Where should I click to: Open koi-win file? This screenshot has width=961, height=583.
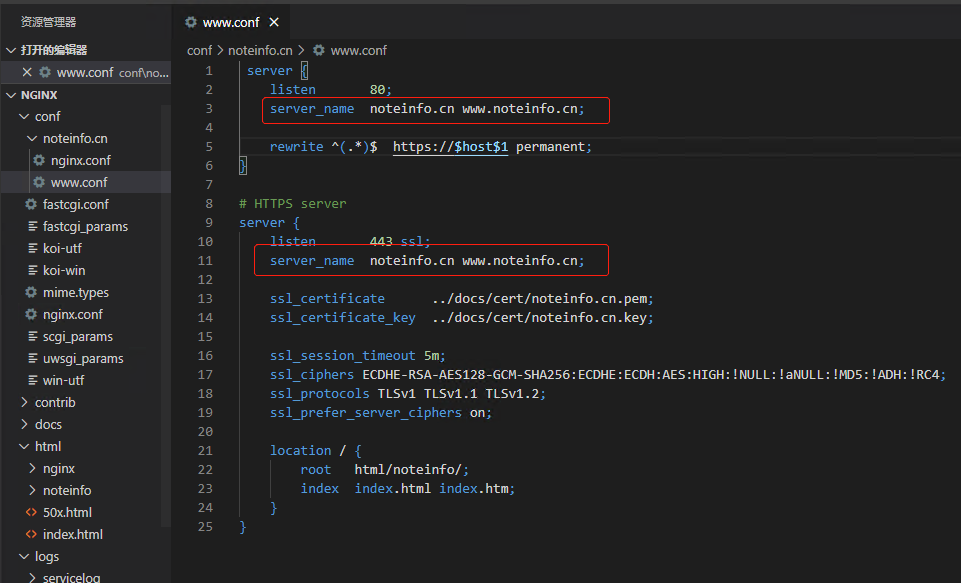click(64, 271)
